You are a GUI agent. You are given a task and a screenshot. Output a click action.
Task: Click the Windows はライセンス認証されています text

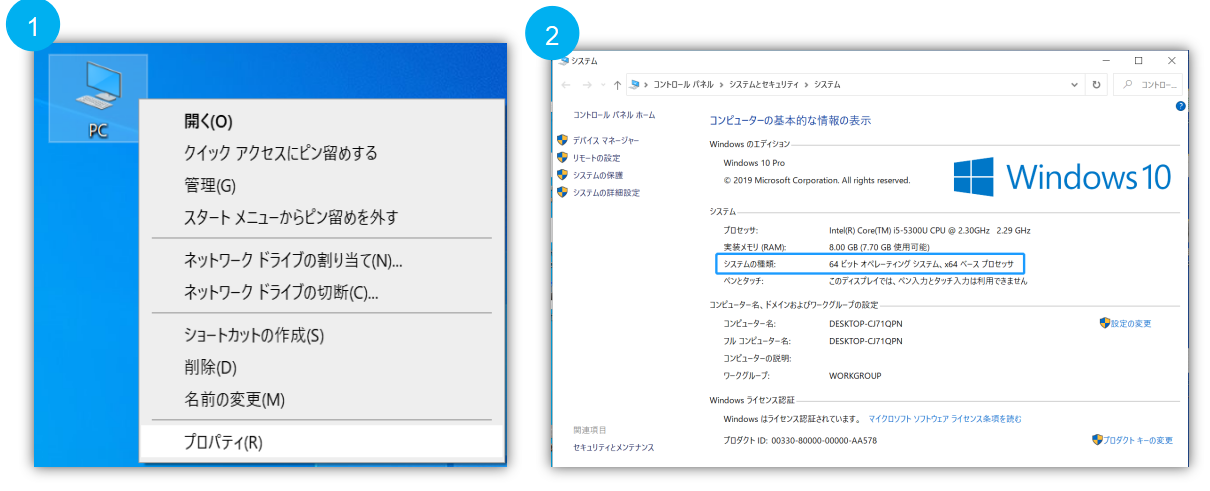pos(791,419)
